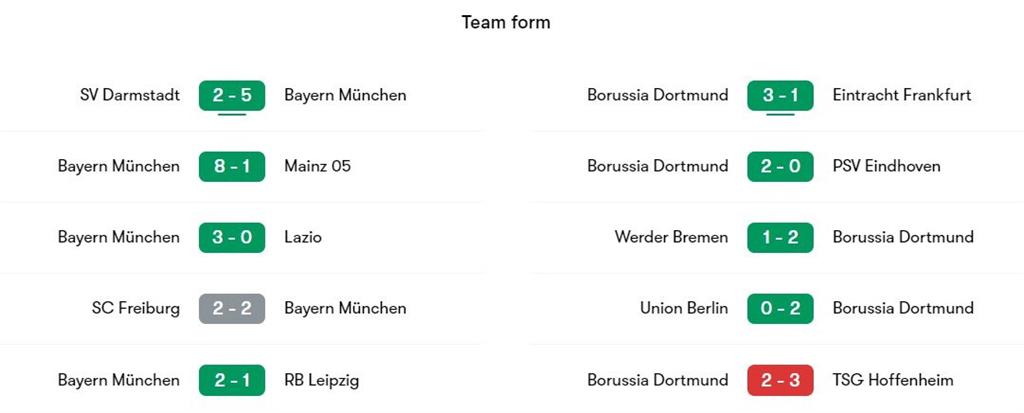Click the 3 - 1 score badge
The height and width of the screenshot is (413, 1024).
(x=780, y=96)
